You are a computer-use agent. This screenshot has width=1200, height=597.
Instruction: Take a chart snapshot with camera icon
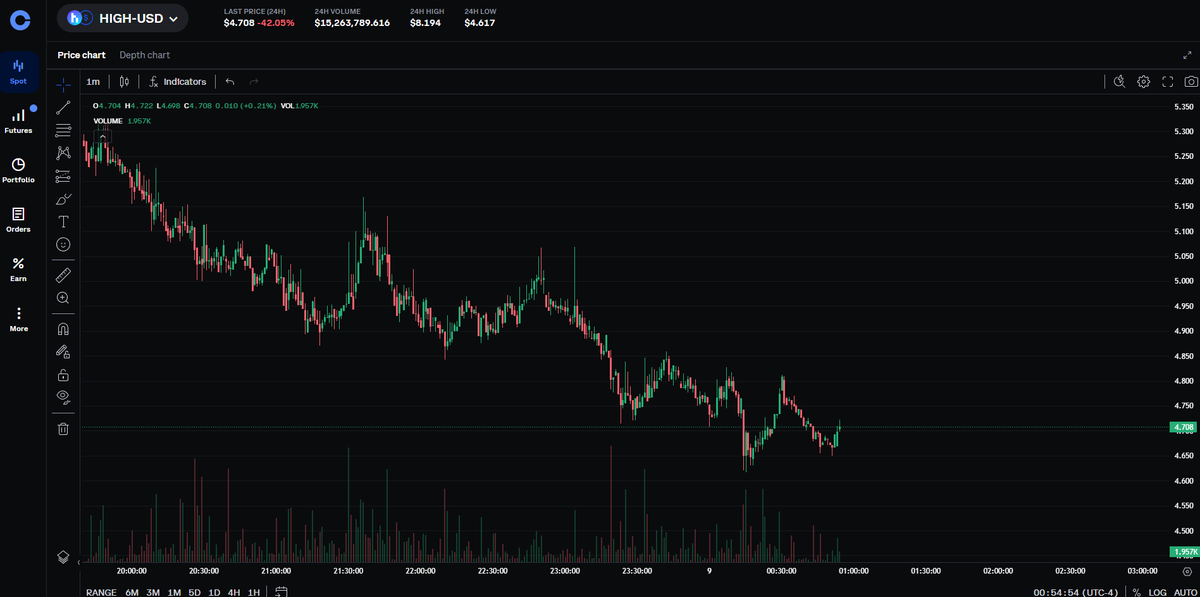pyautogui.click(x=1190, y=81)
